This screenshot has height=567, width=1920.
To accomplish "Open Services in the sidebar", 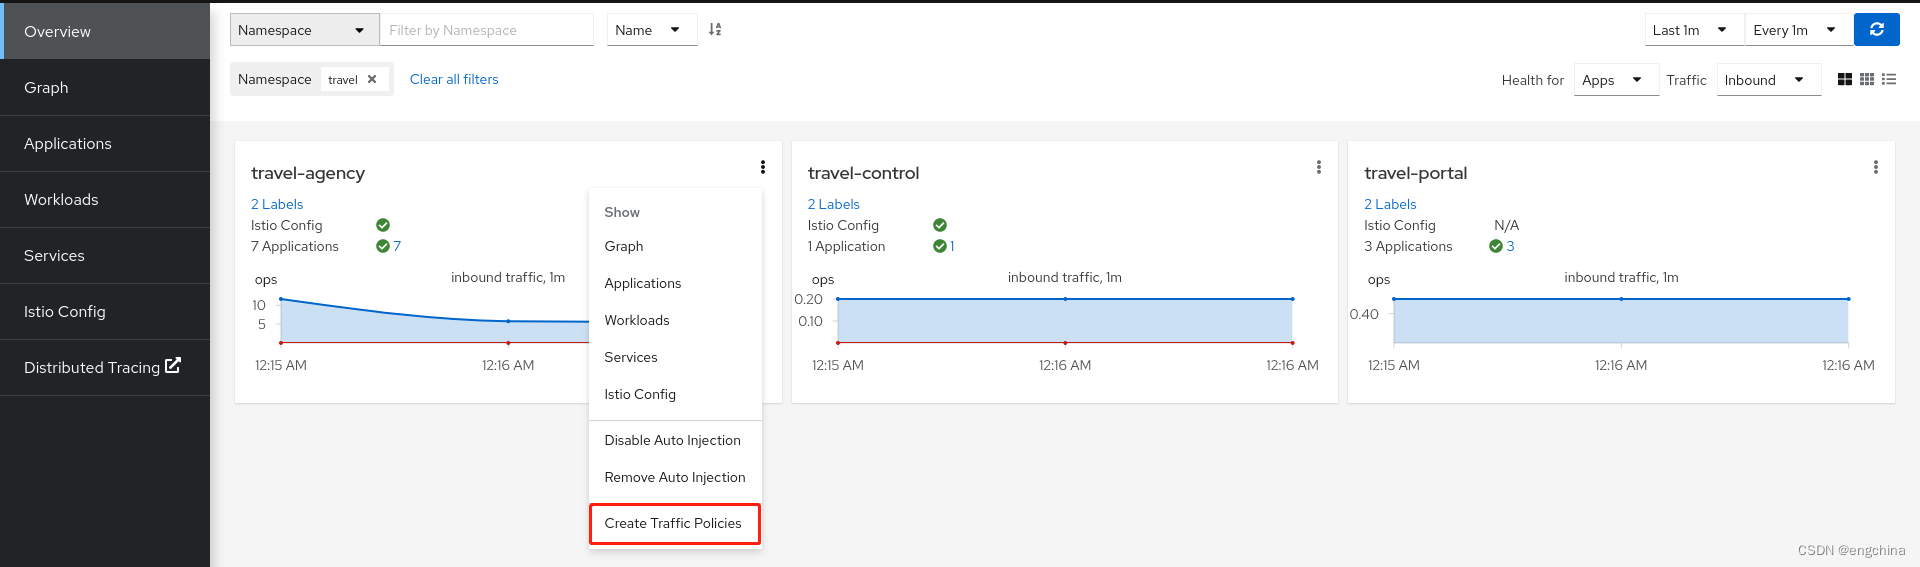I will click(x=105, y=255).
